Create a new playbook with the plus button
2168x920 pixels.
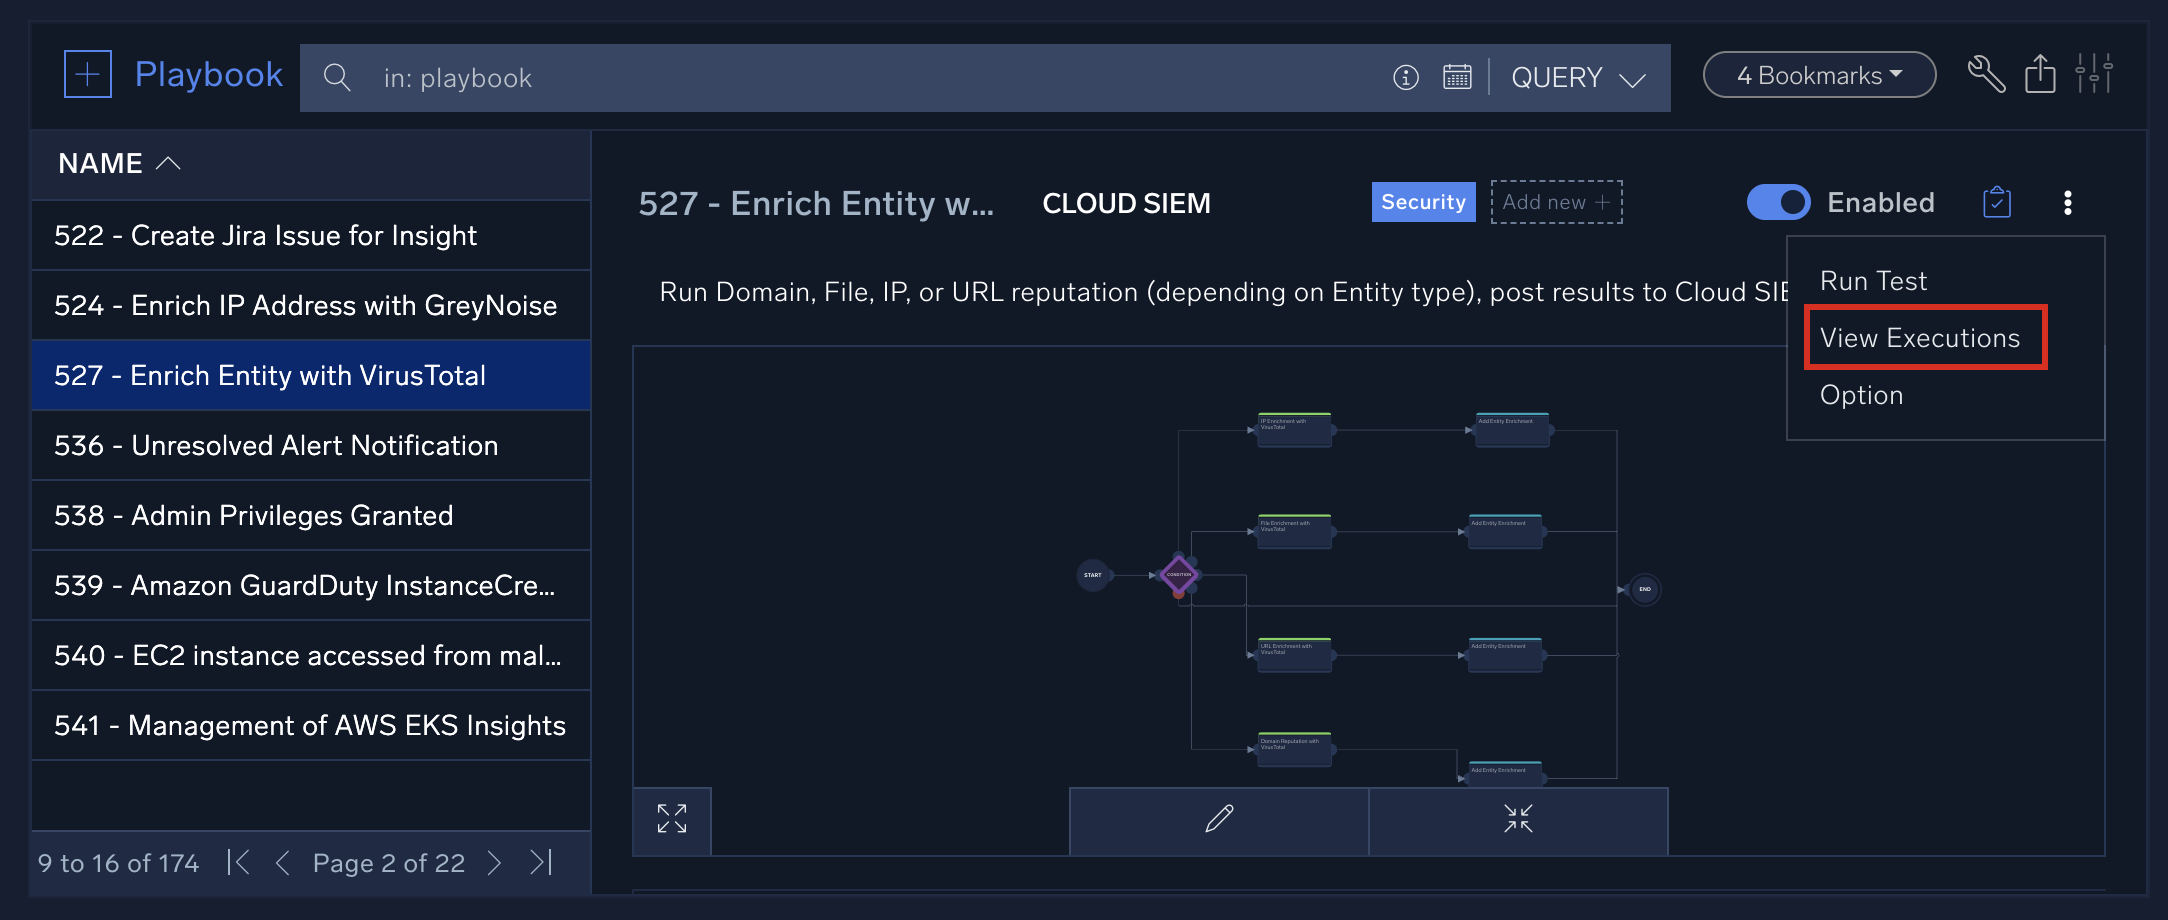pyautogui.click(x=87, y=73)
